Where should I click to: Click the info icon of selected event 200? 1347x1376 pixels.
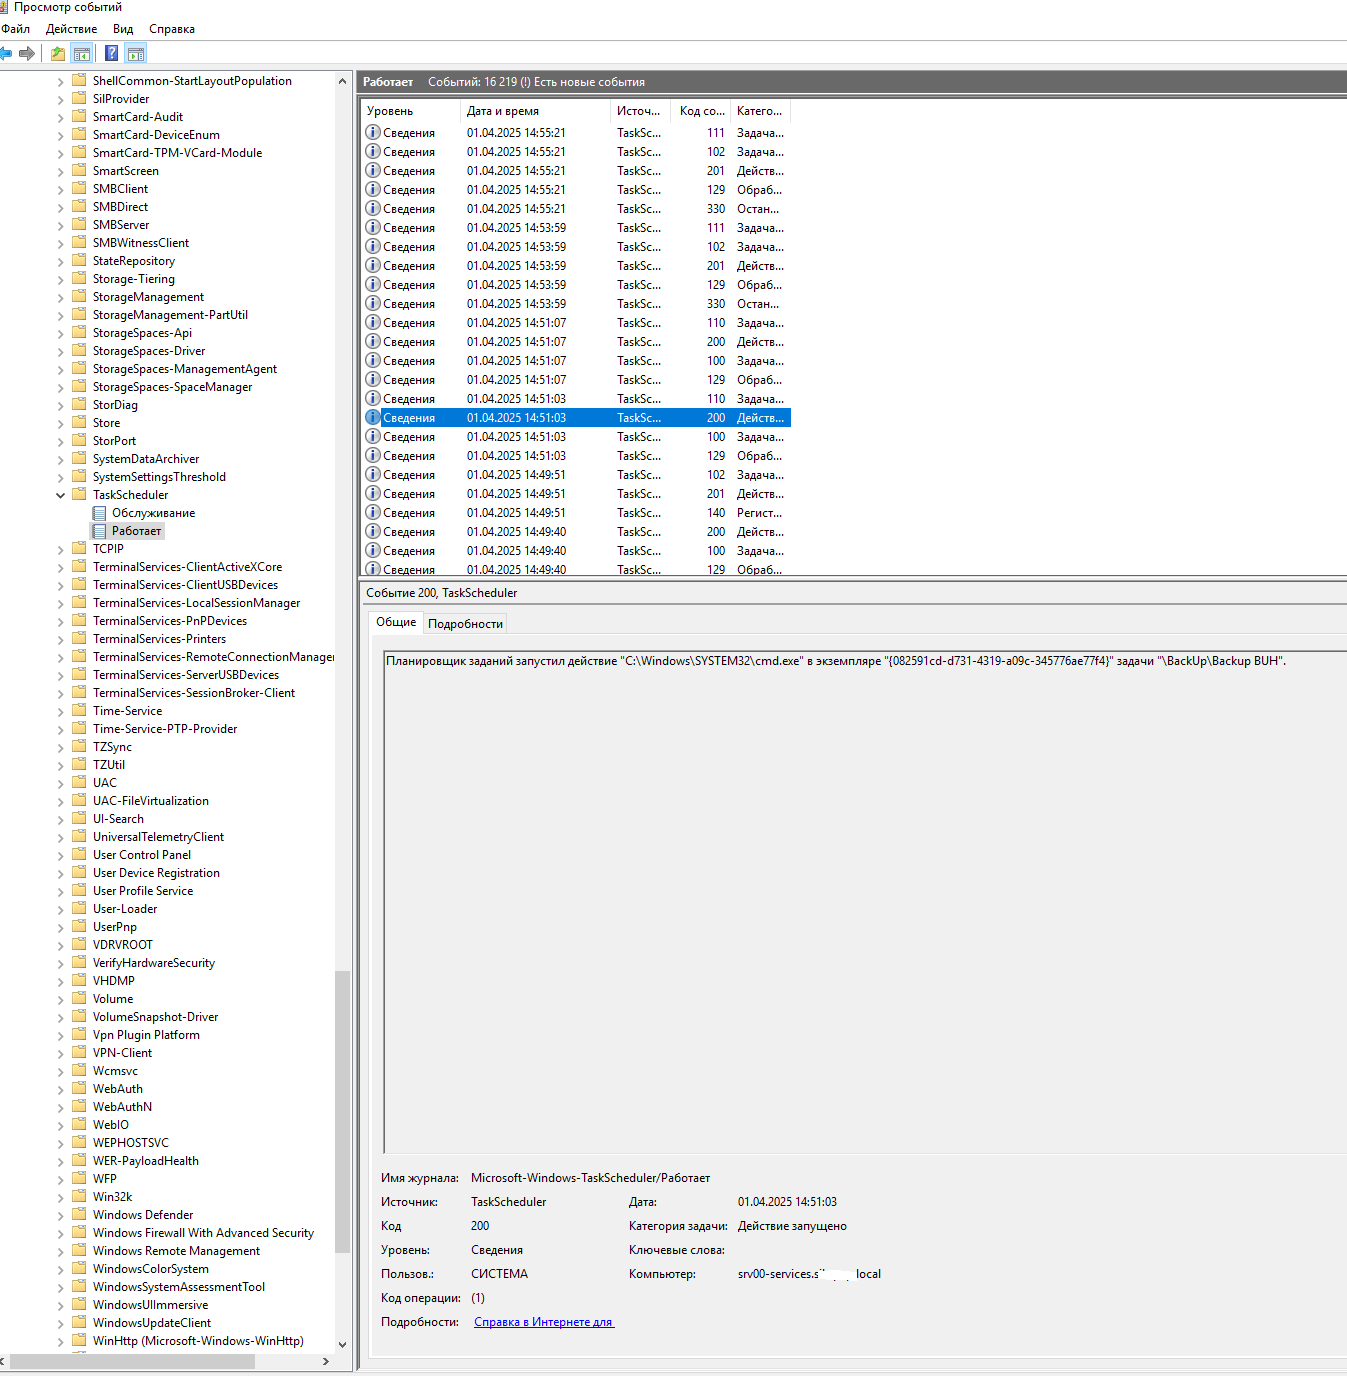(x=373, y=418)
